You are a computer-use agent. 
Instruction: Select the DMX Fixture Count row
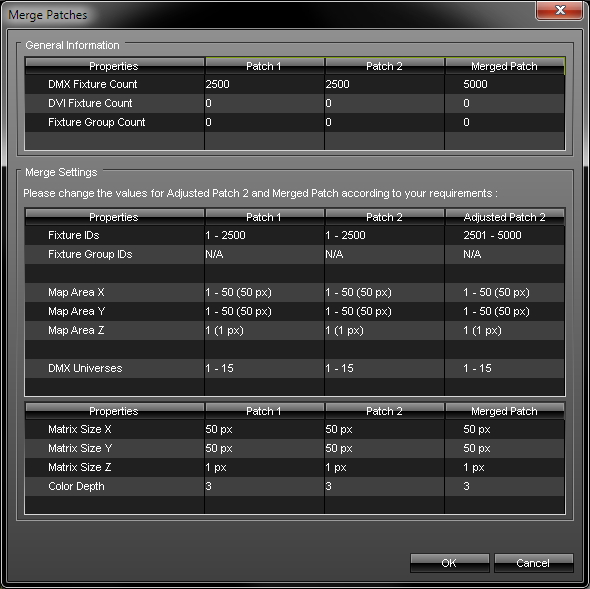pos(295,84)
